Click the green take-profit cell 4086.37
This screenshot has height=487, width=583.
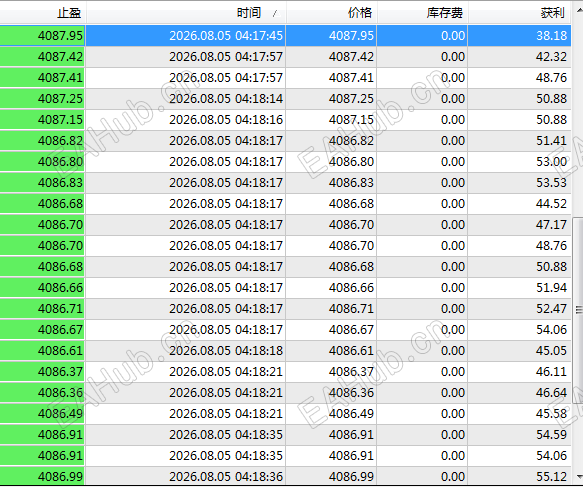[x=42, y=371]
